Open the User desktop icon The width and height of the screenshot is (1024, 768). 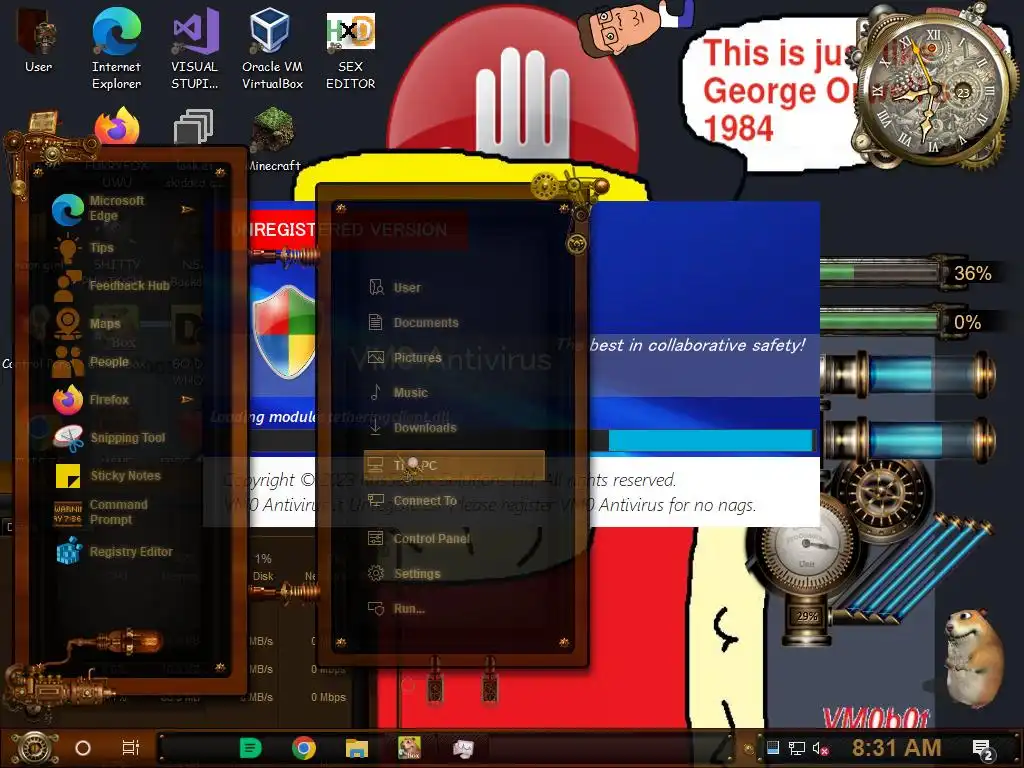point(38,42)
